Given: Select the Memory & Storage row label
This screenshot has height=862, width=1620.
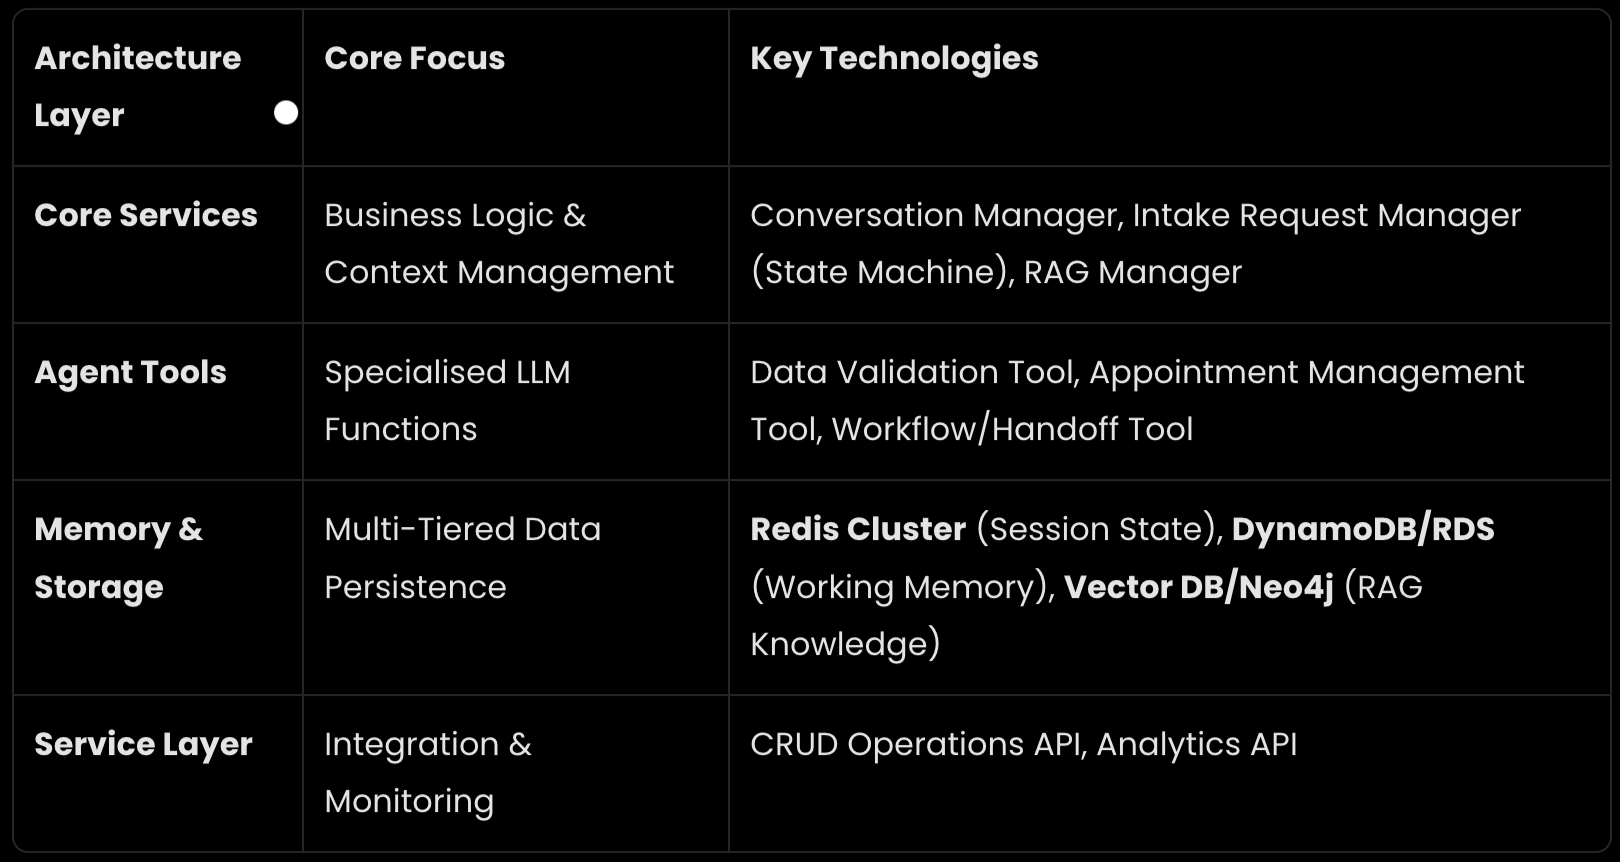Looking at the screenshot, I should pyautogui.click(x=118, y=557).
